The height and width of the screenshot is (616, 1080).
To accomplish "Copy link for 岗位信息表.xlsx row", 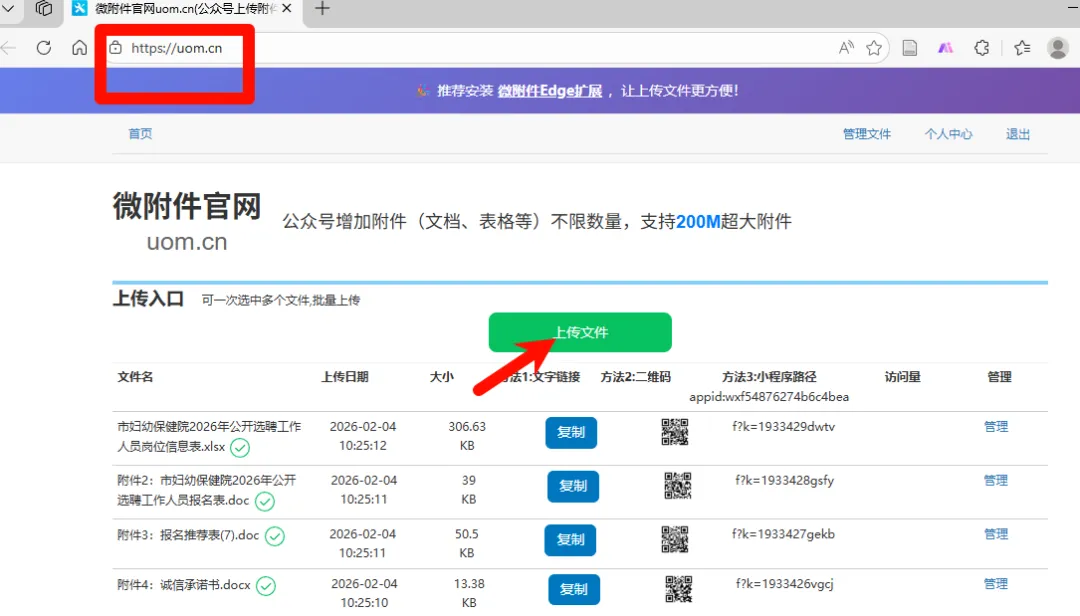I will [571, 433].
